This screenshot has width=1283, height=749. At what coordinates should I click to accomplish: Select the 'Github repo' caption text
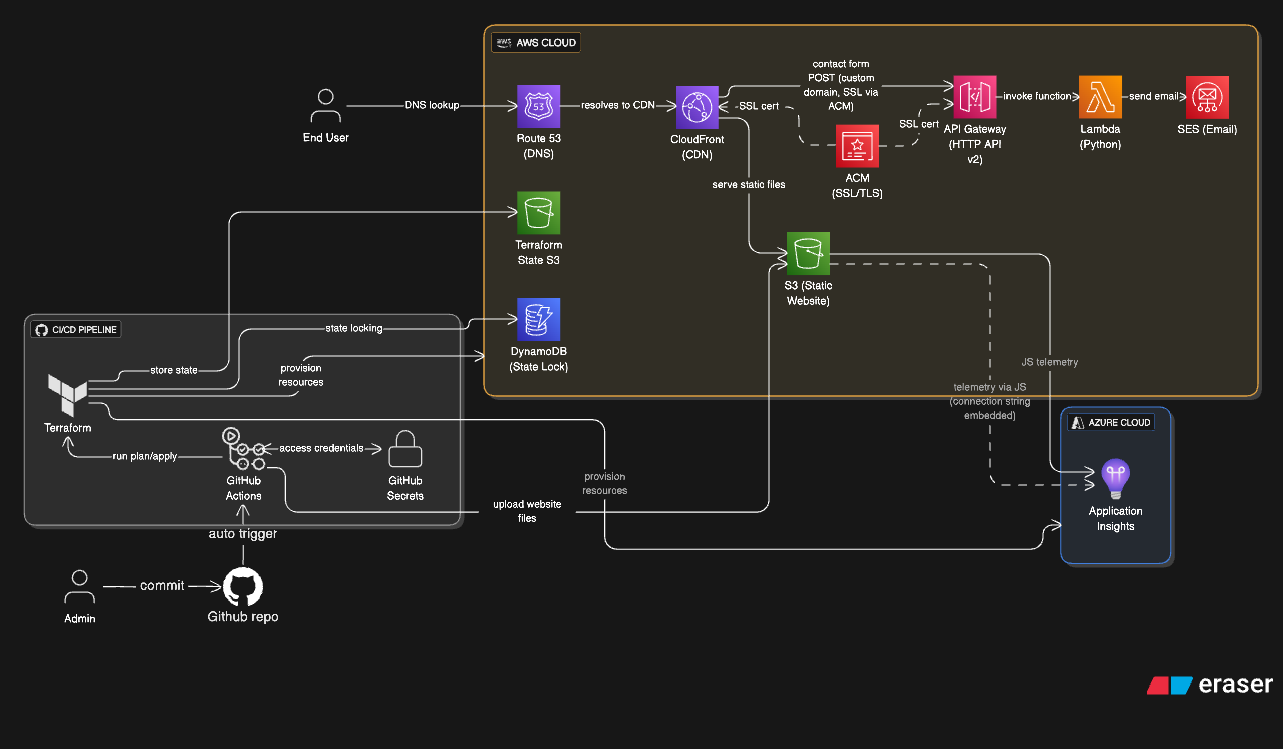click(x=243, y=617)
